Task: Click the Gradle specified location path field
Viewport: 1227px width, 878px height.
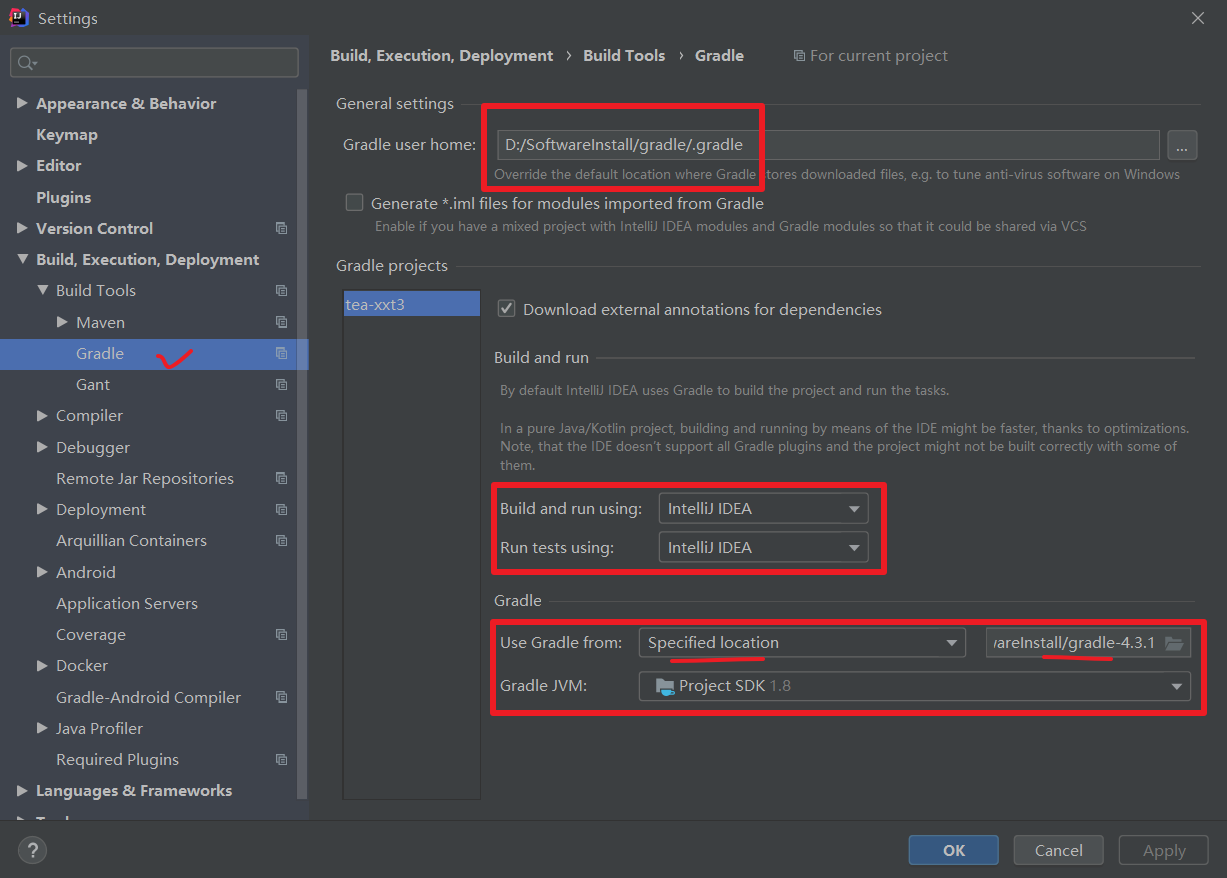Action: pos(1088,643)
